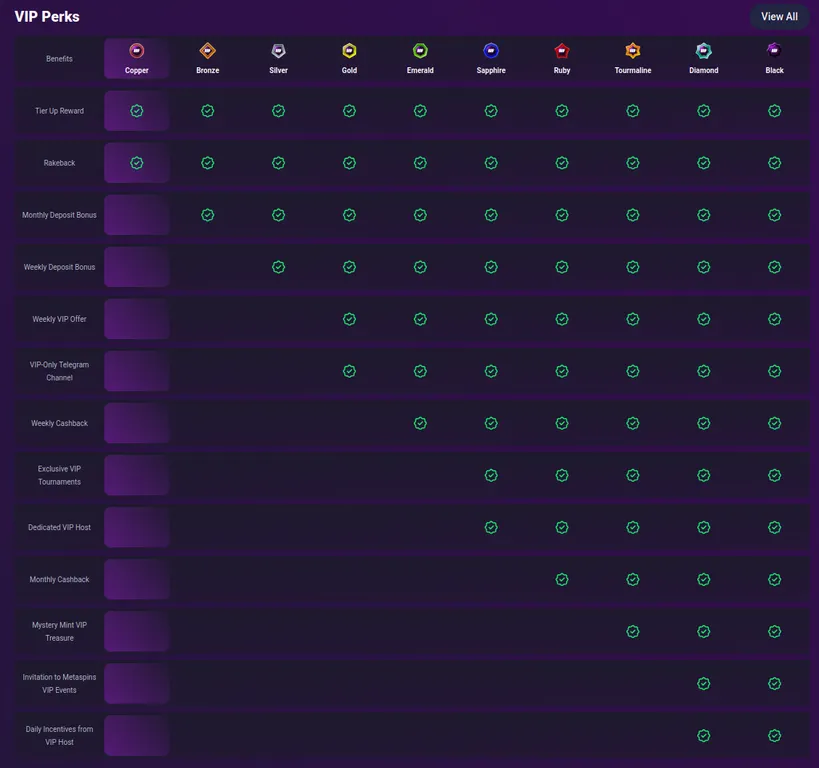Screen dimensions: 819x768
Task: Click the Rakeback benefit label
Action: (60, 163)
